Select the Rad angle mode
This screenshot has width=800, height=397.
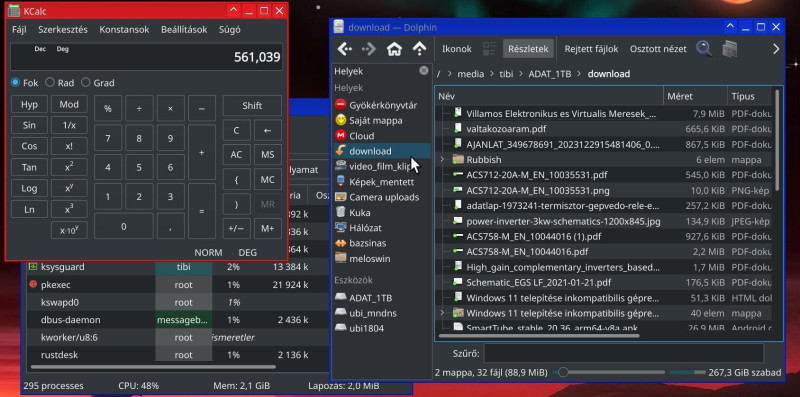59,83
